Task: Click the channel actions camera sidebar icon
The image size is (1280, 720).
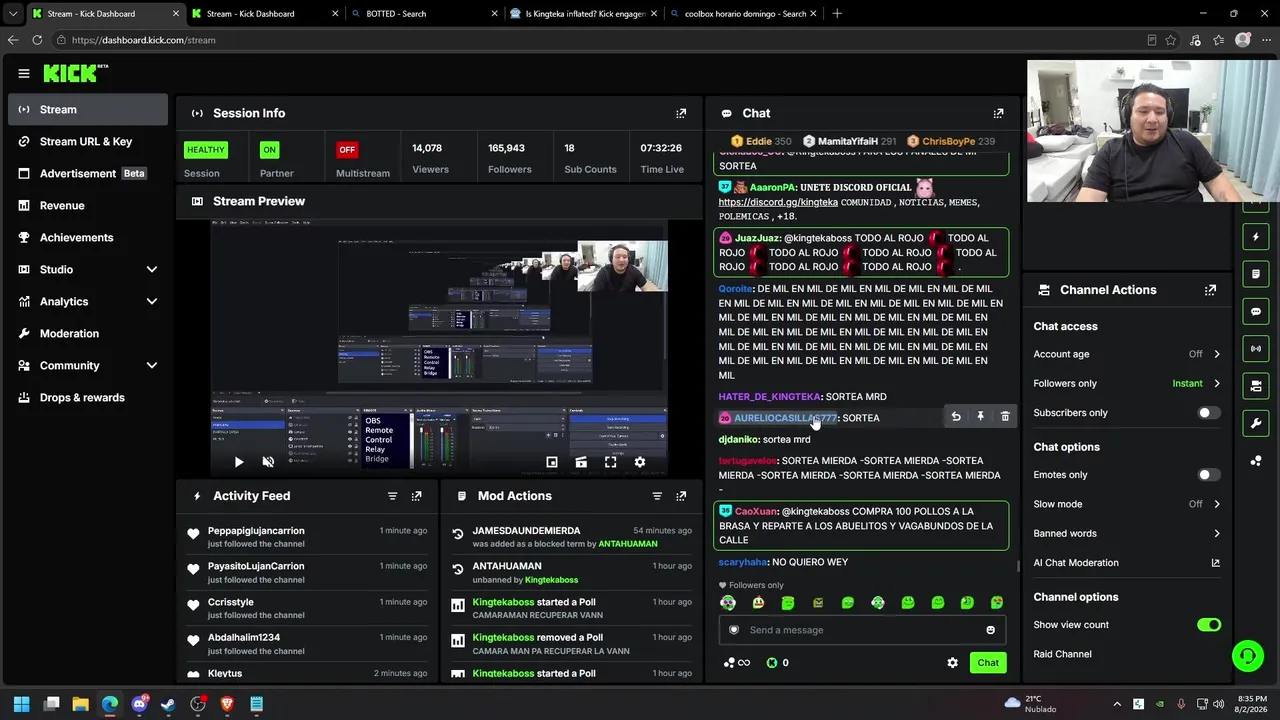Action: coord(1256,386)
